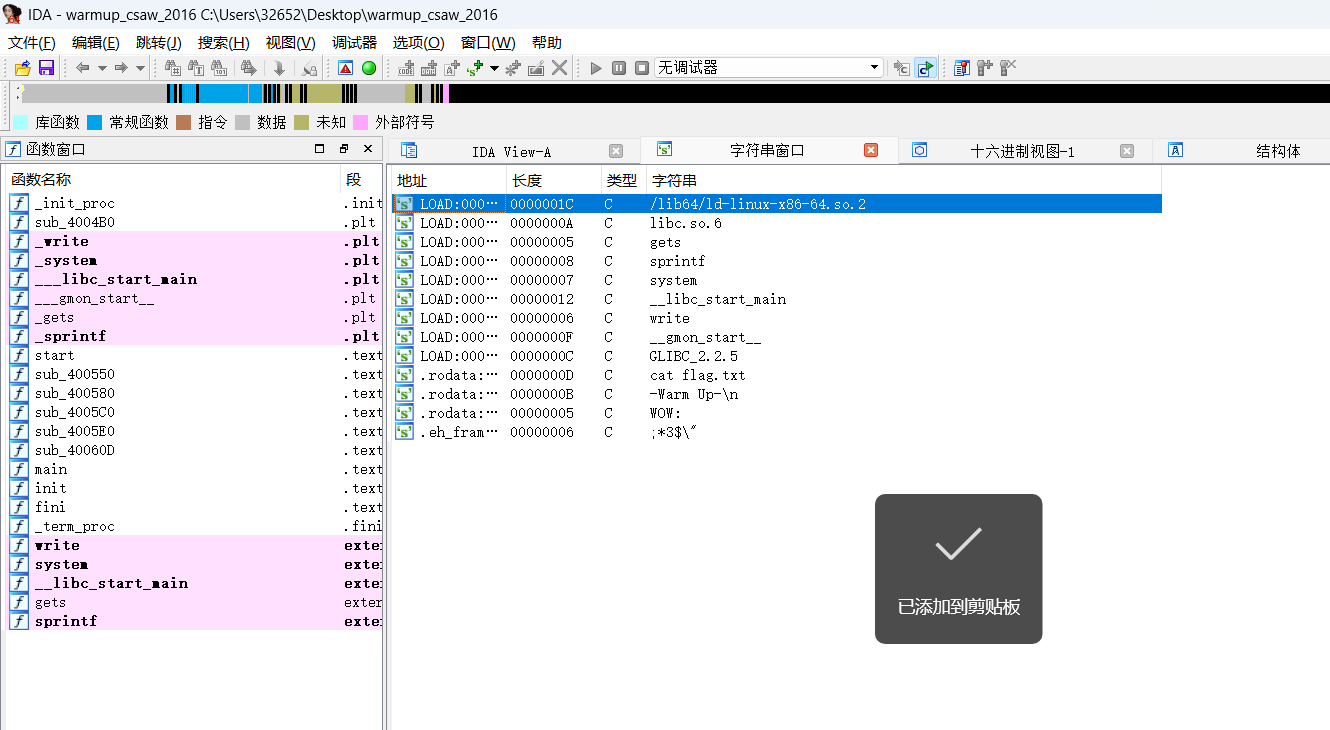Select the sub_40060D function row
Screen dimensions: 1330x730
point(195,451)
